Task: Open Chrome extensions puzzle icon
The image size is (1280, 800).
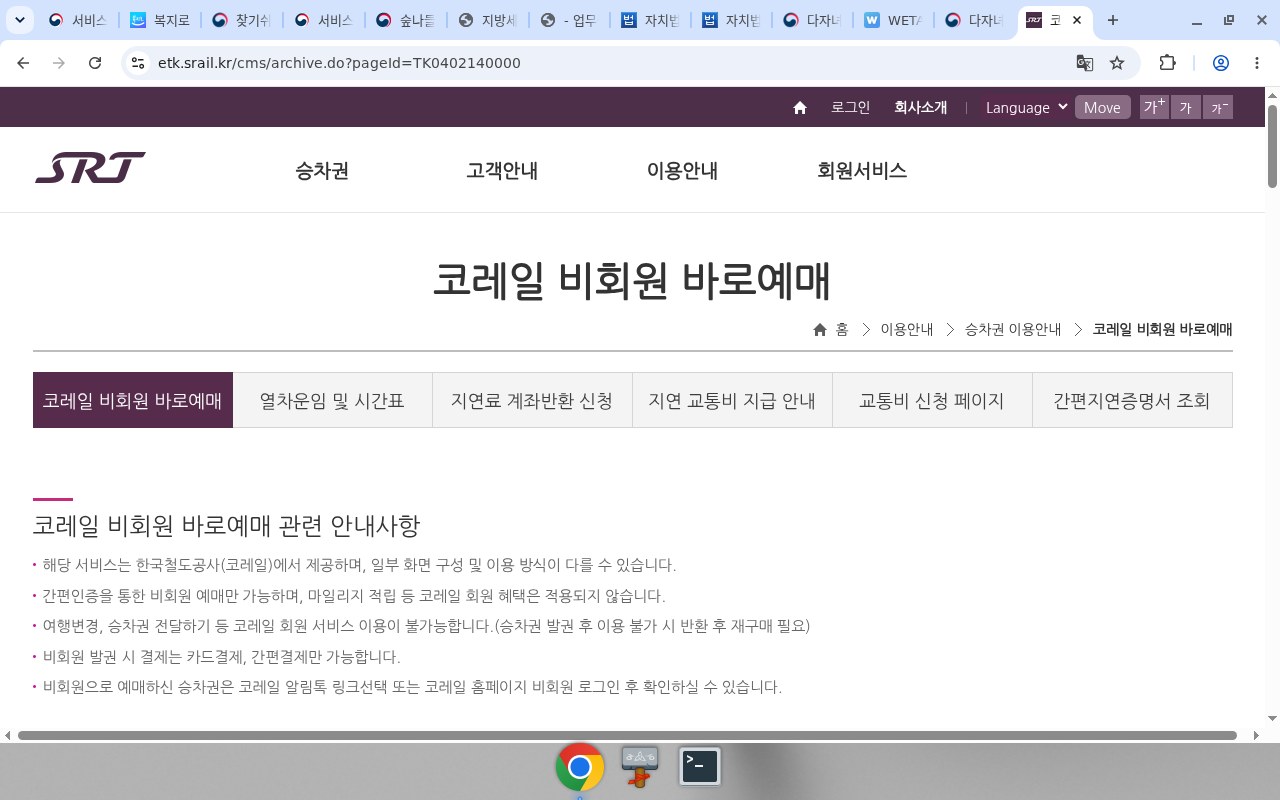Action: [x=1167, y=63]
